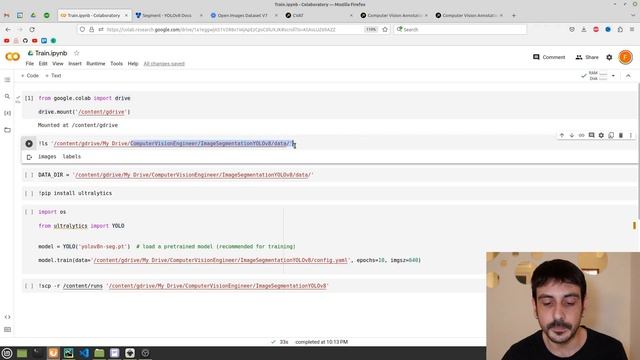Open more cell actions menu
Screen dimensions: 640x360
(x=631, y=135)
